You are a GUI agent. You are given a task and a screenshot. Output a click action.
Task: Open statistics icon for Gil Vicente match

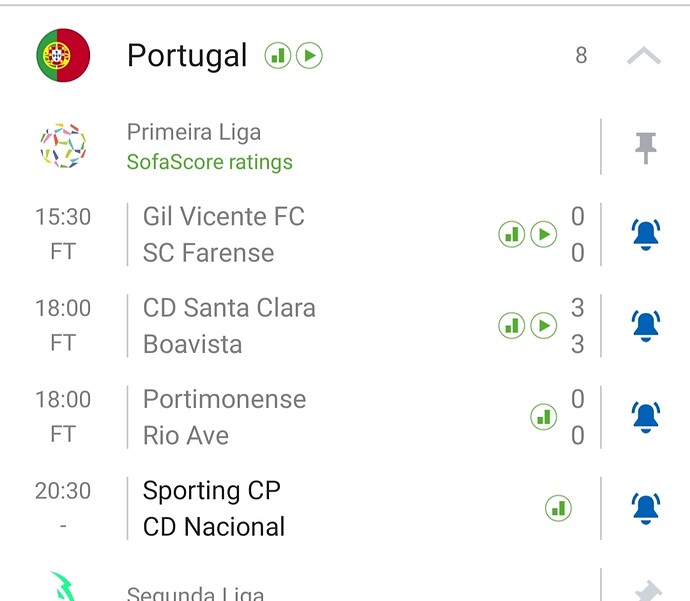click(511, 235)
